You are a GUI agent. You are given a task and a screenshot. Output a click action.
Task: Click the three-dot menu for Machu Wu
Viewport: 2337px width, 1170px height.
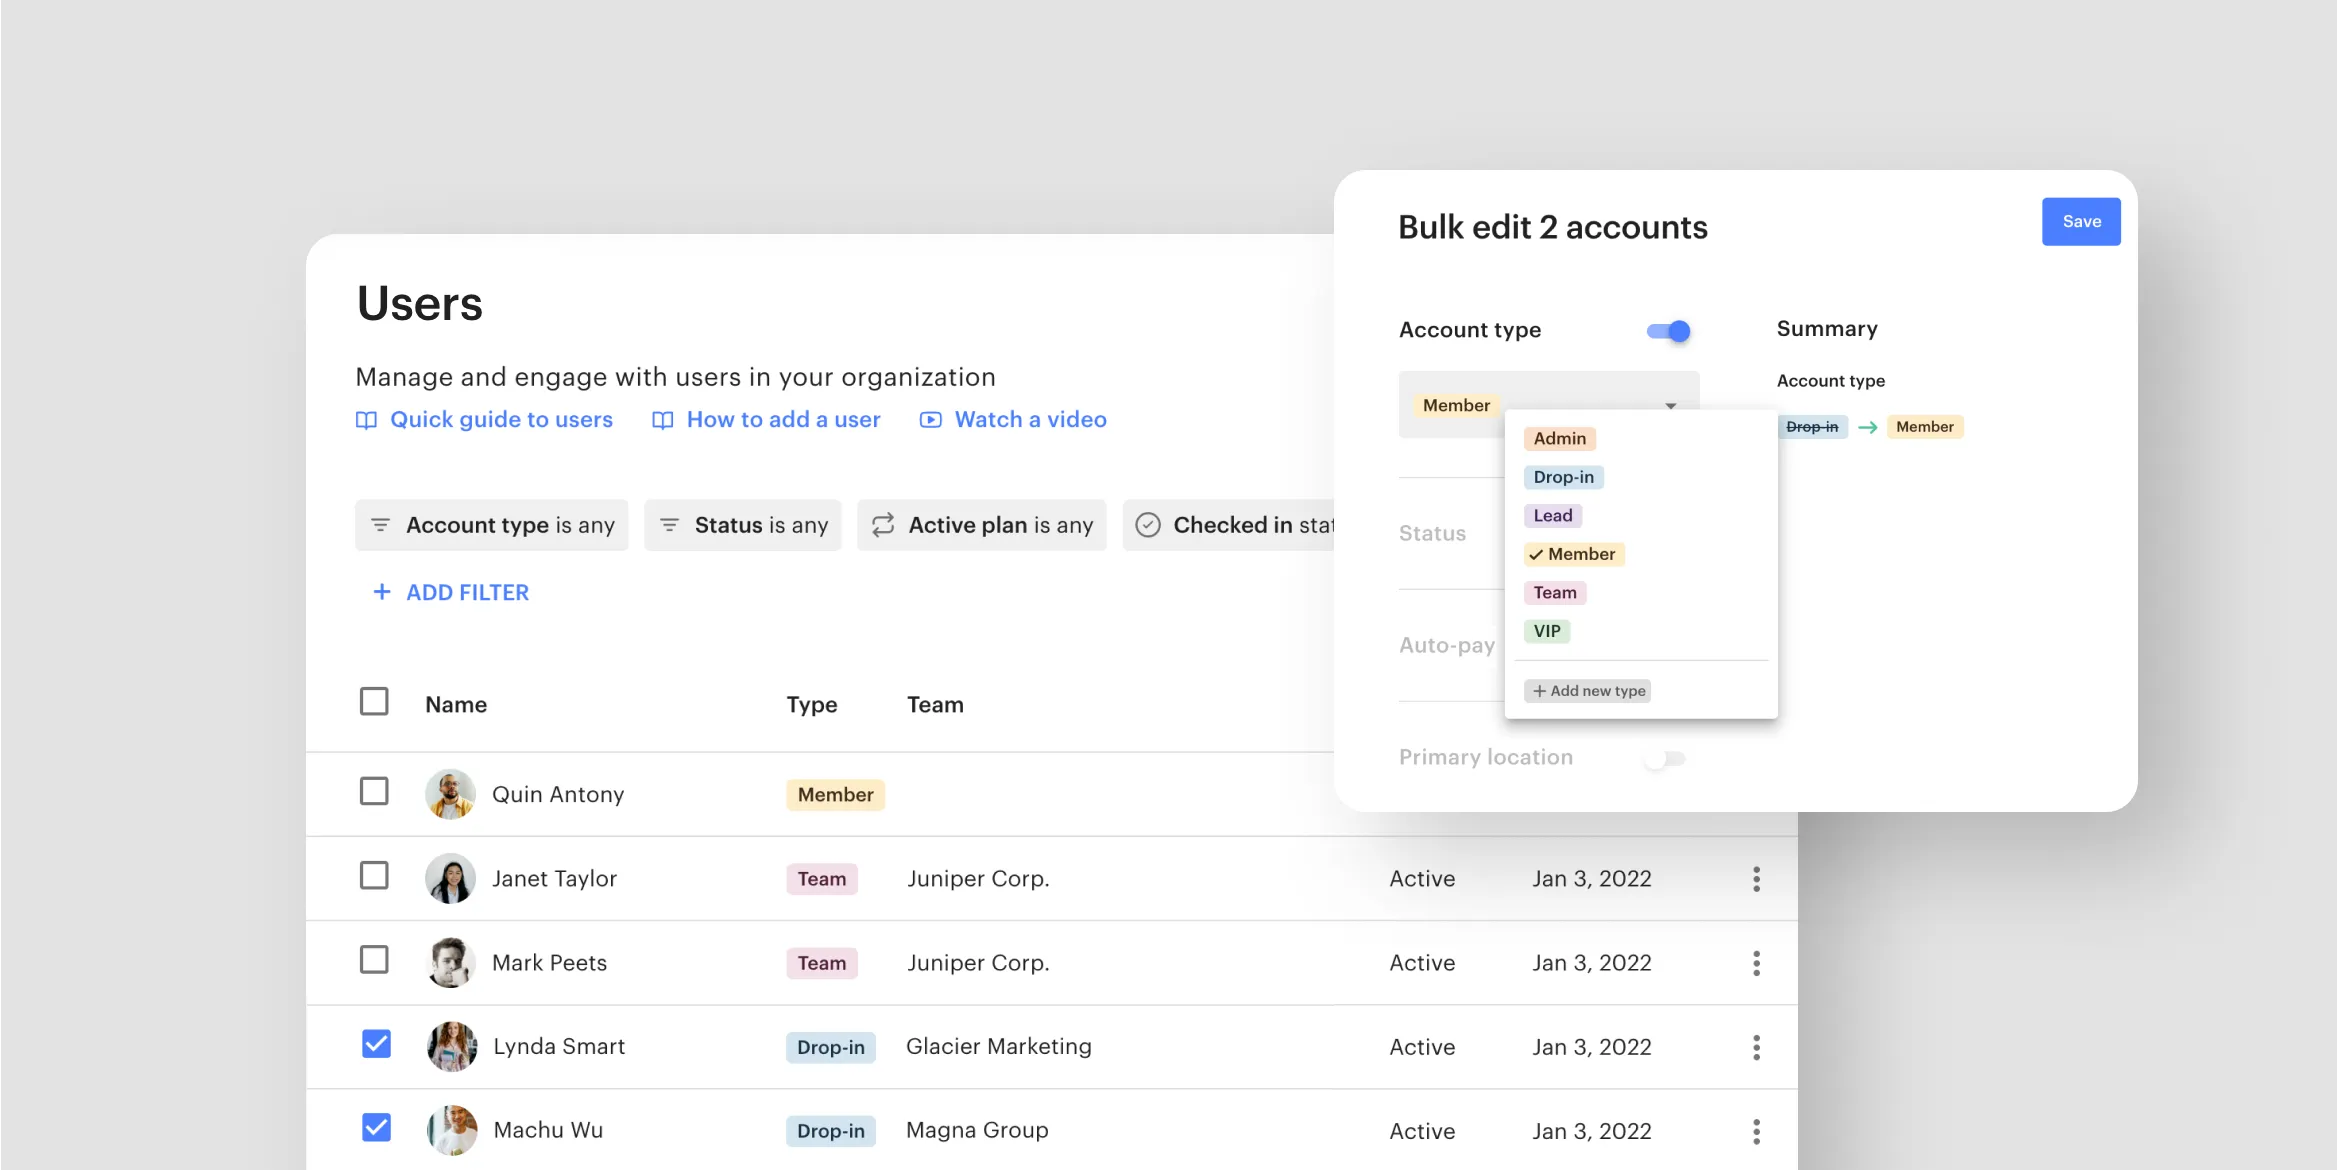coord(1756,1130)
